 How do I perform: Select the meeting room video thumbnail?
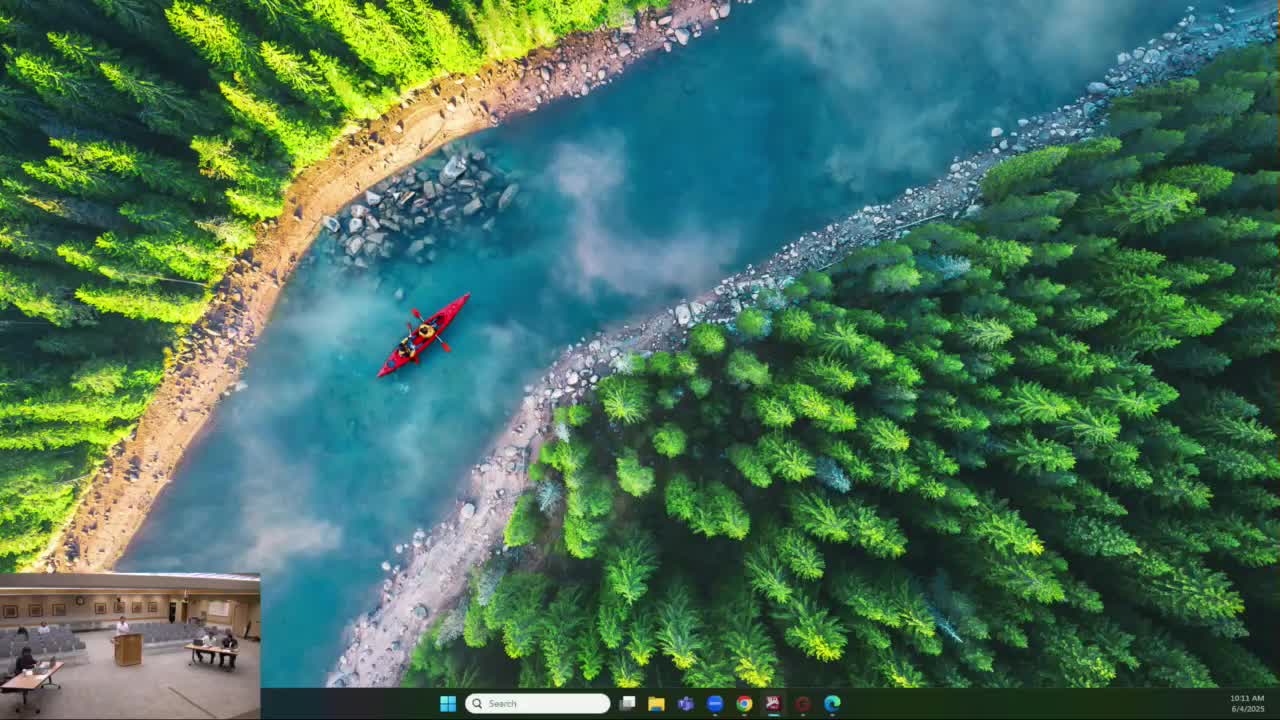[130, 646]
